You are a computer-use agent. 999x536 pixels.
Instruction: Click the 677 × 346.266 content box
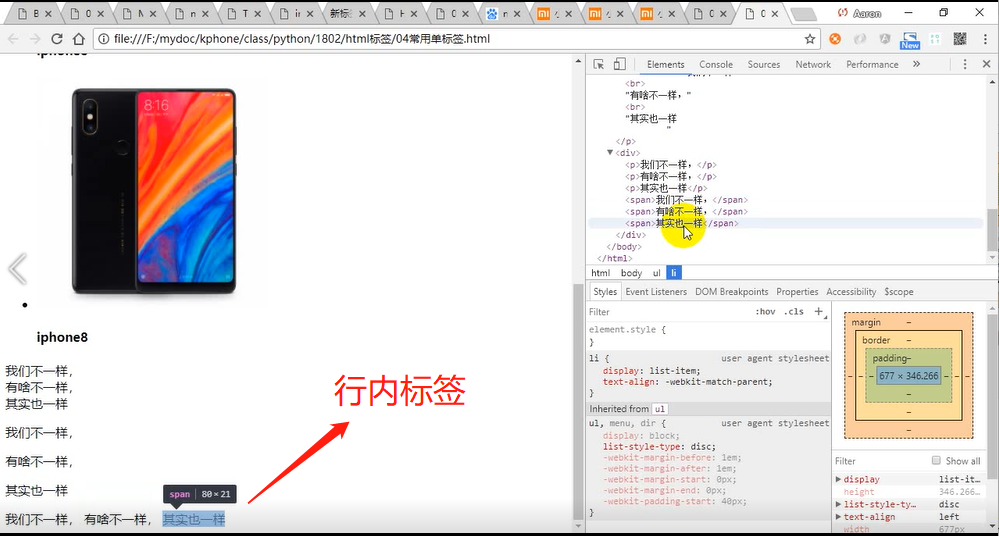point(908,376)
